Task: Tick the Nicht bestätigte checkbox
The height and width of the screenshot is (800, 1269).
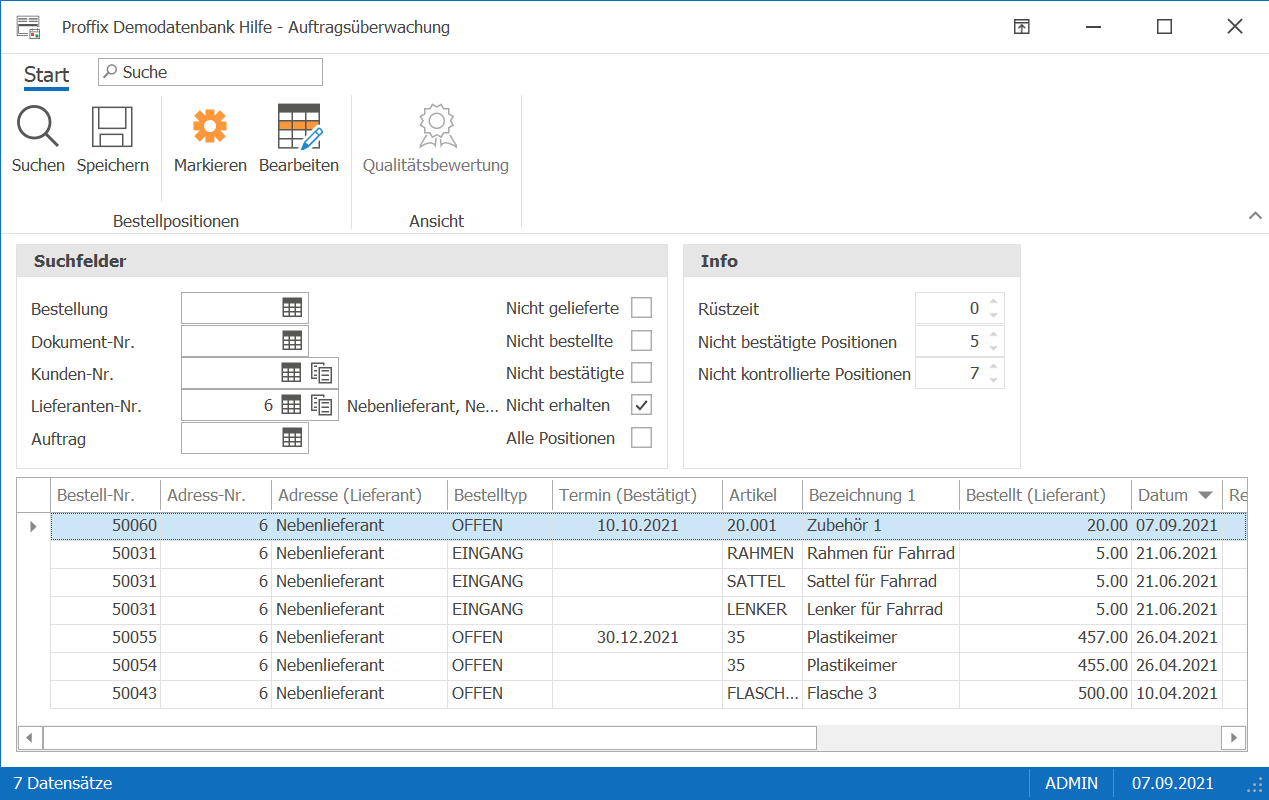Action: pyautogui.click(x=641, y=373)
